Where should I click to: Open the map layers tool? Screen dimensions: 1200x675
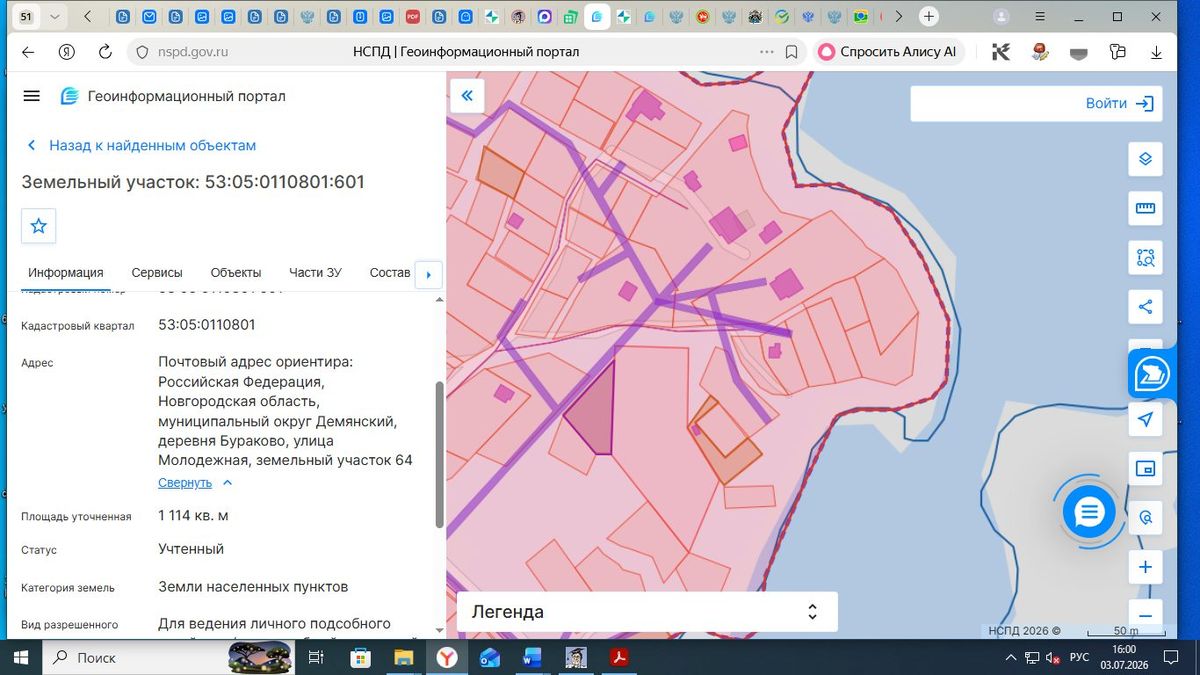[x=1145, y=159]
